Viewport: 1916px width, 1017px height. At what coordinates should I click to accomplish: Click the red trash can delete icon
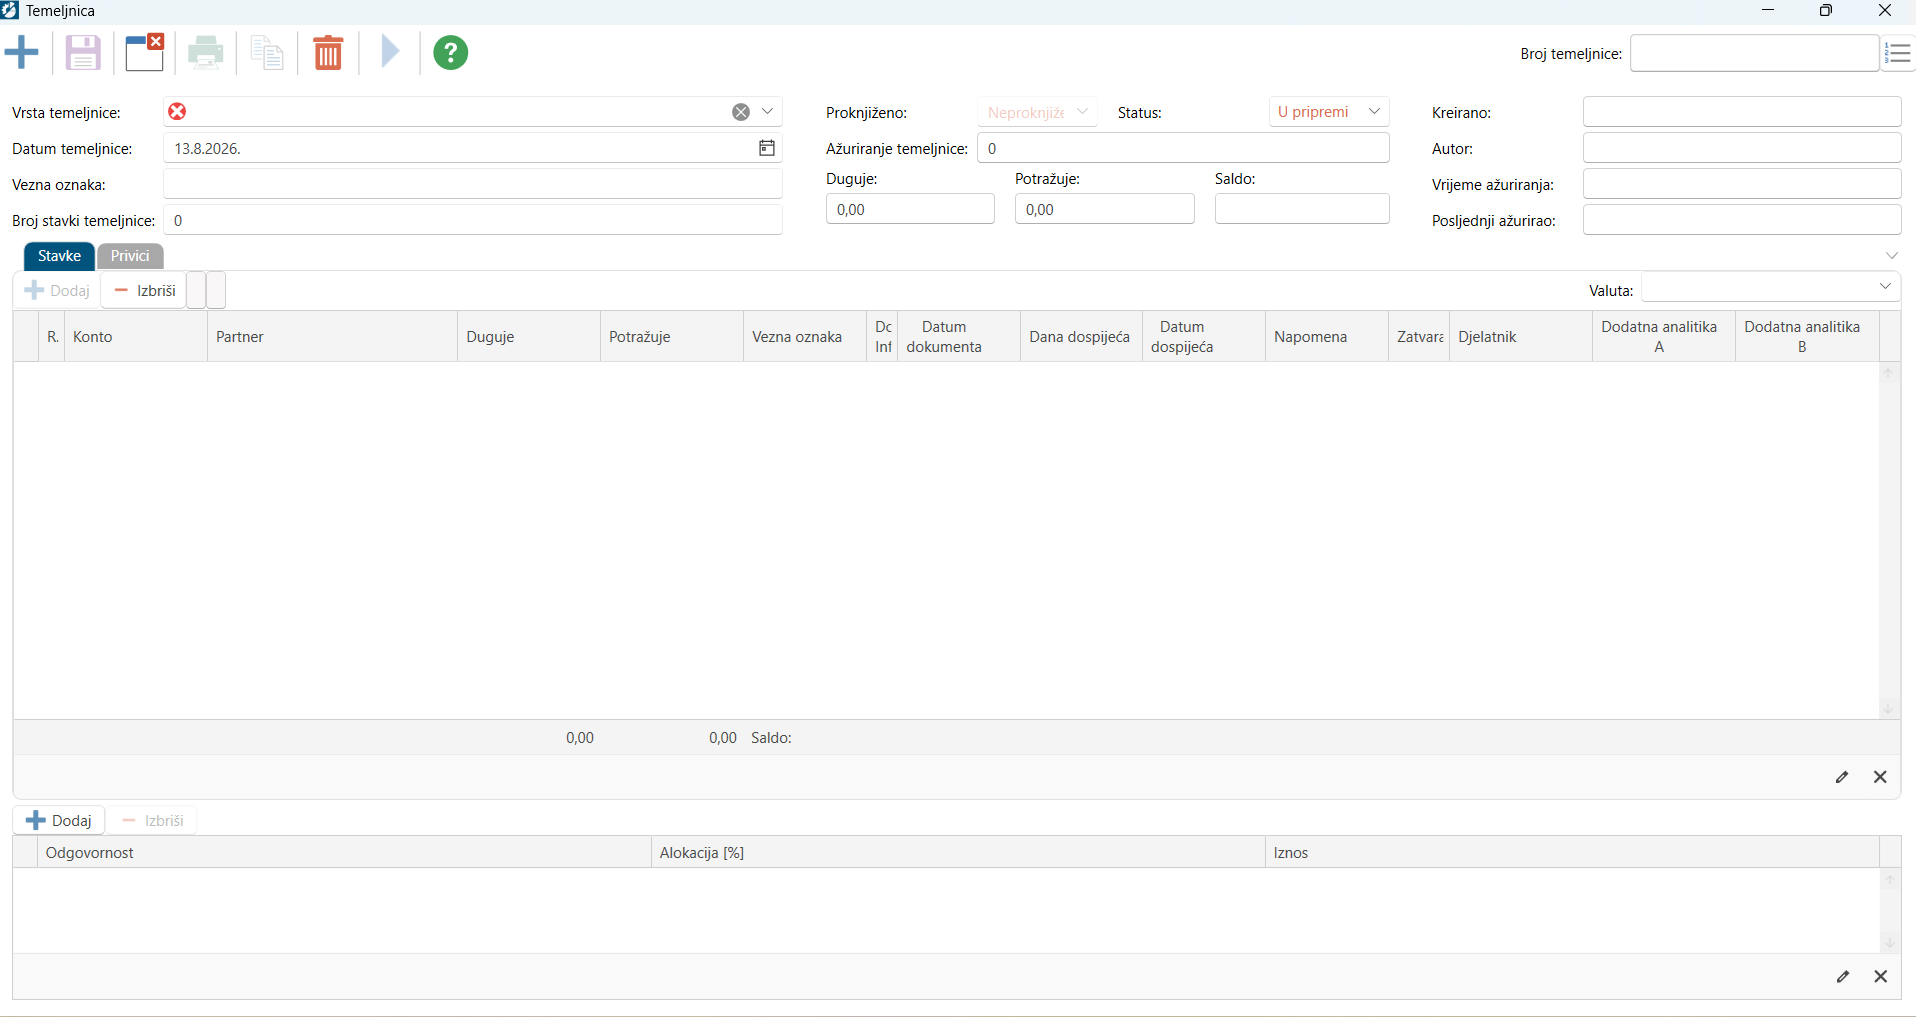328,52
